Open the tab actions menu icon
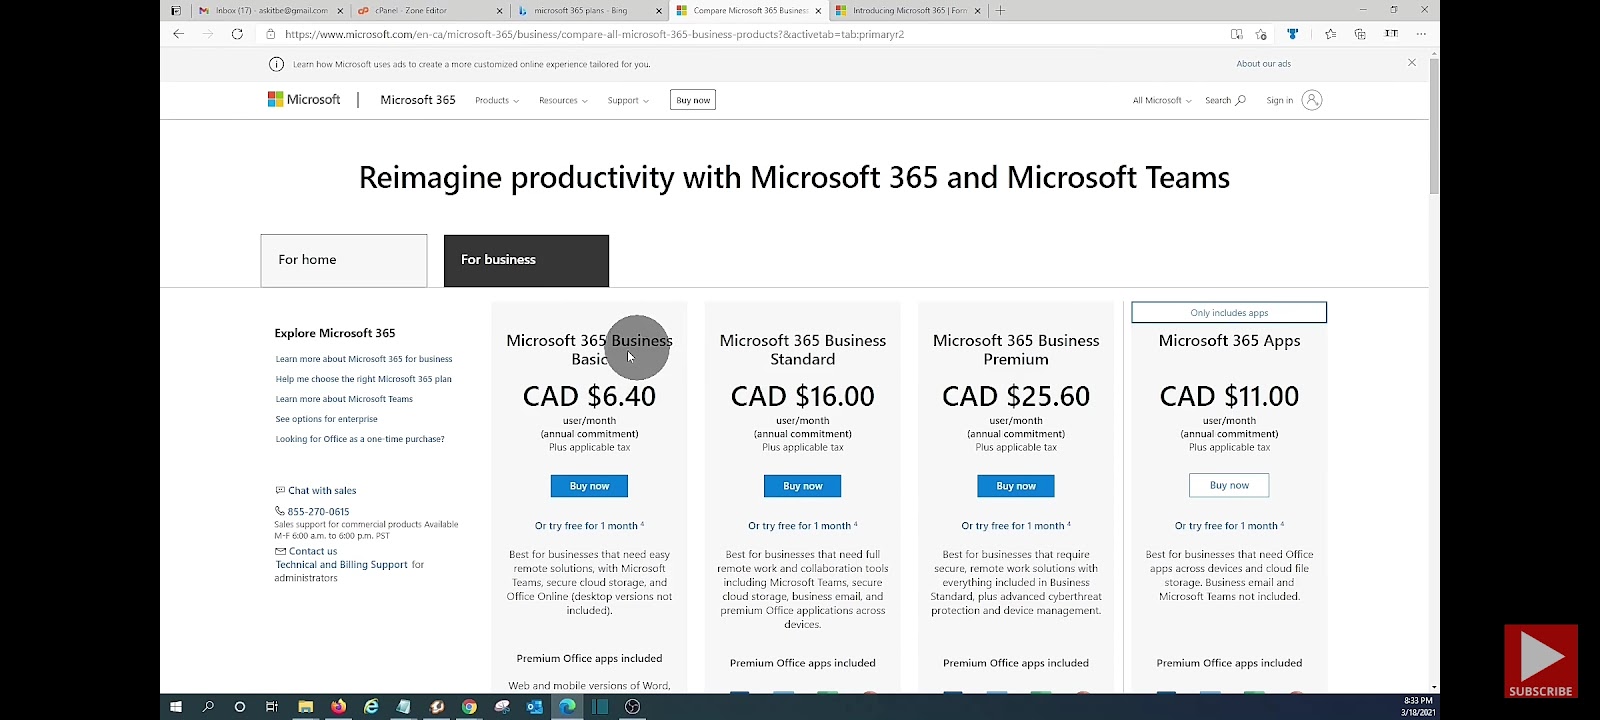 tap(176, 11)
